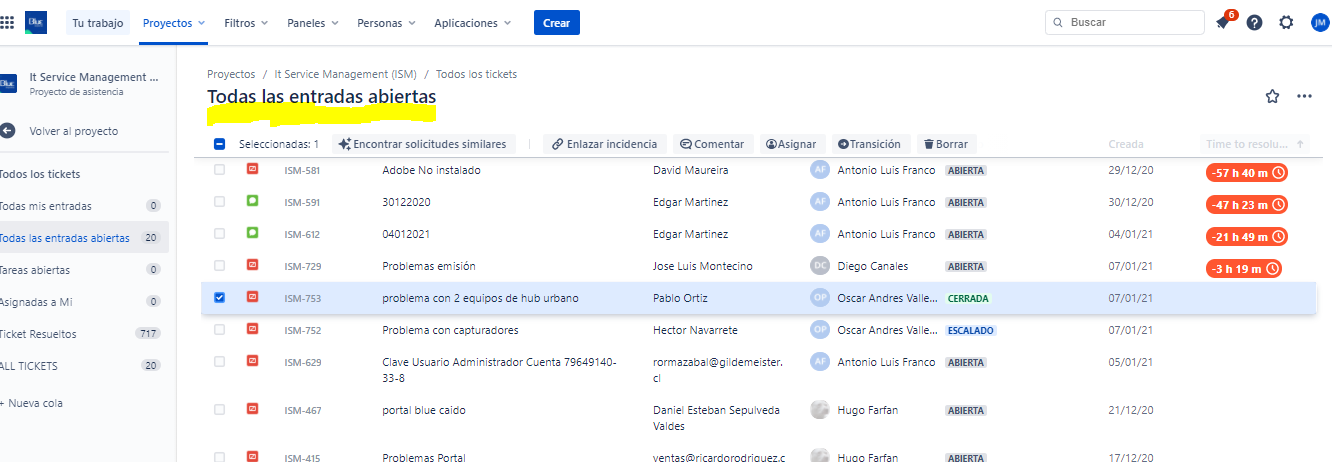The image size is (1332, 462).
Task: Click the -57 h 40 m SLA badge
Action: pyautogui.click(x=1246, y=173)
